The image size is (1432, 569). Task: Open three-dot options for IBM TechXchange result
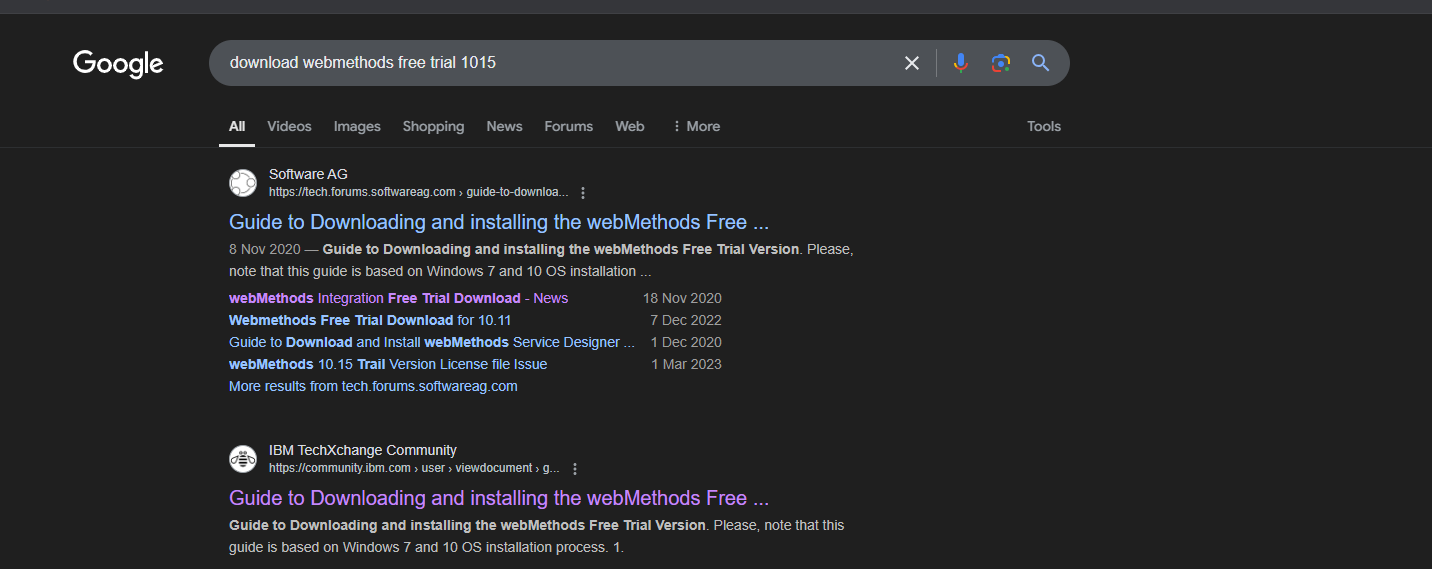coord(574,469)
